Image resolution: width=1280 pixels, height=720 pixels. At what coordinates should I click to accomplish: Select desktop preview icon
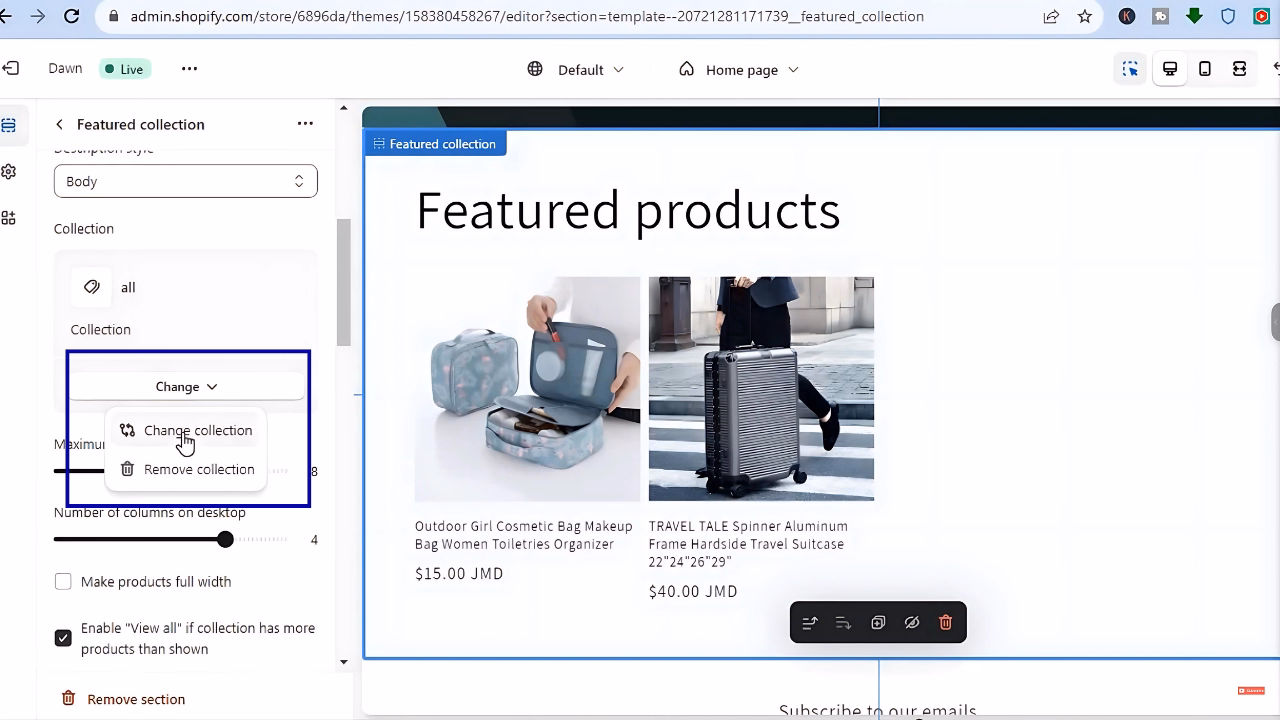click(x=1169, y=69)
